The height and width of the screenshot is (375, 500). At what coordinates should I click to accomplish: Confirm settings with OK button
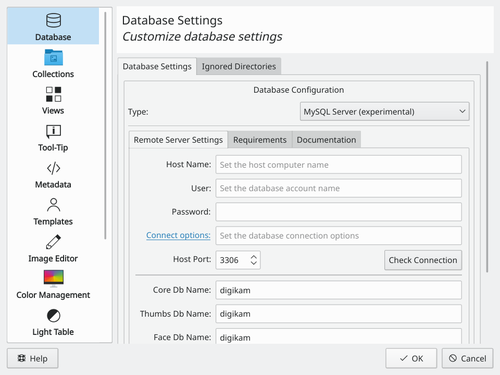tap(411, 358)
